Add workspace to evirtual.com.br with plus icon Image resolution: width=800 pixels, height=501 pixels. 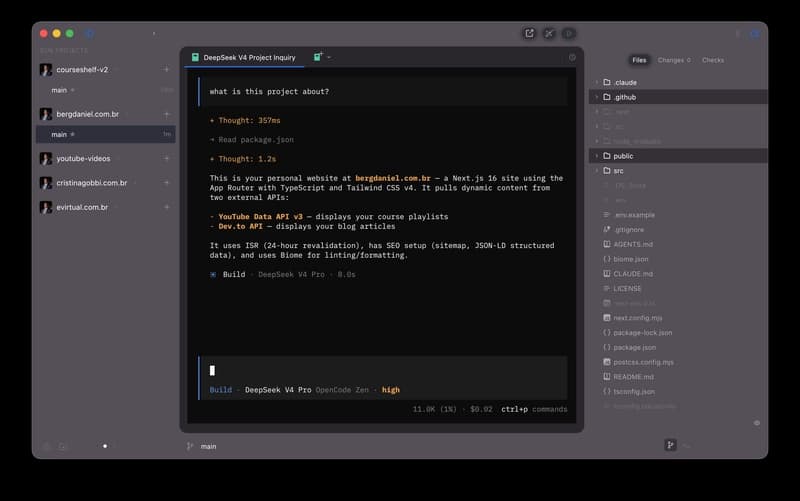(166, 207)
